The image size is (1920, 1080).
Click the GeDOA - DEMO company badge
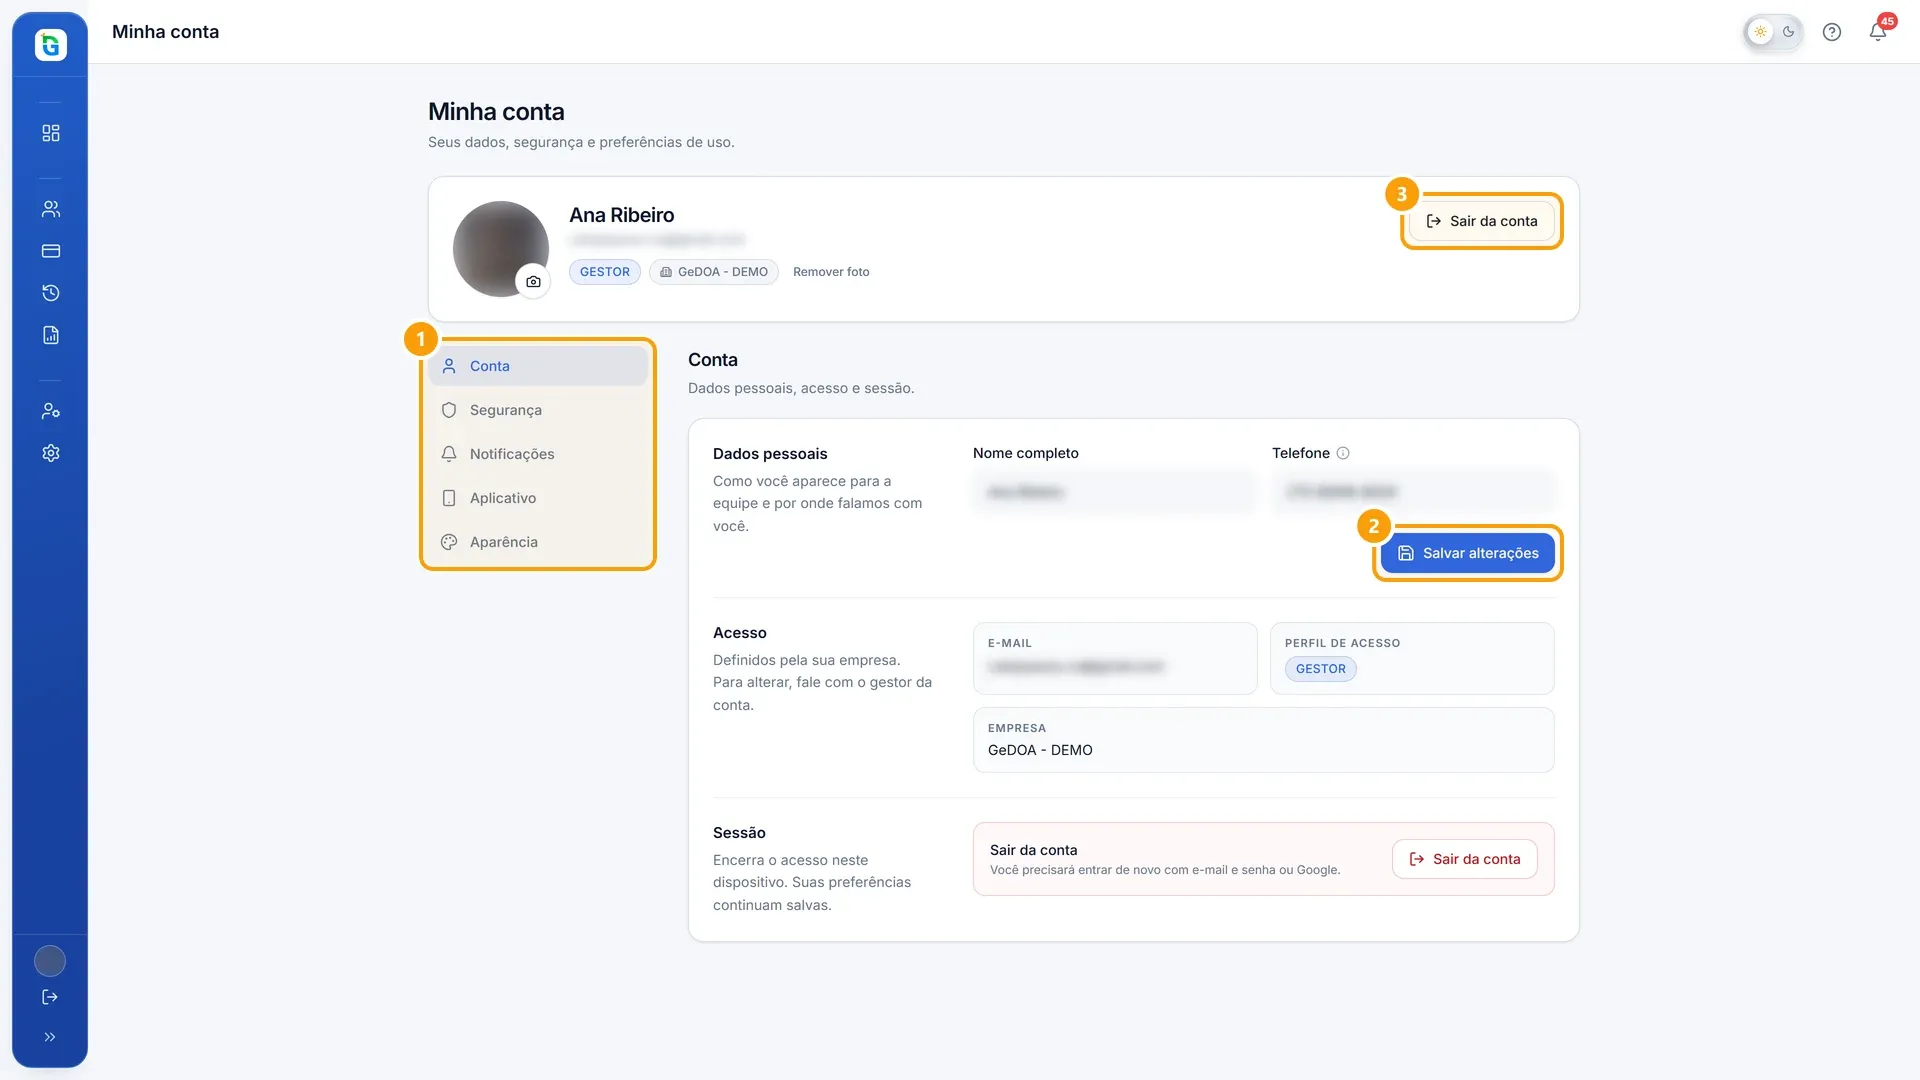point(714,272)
